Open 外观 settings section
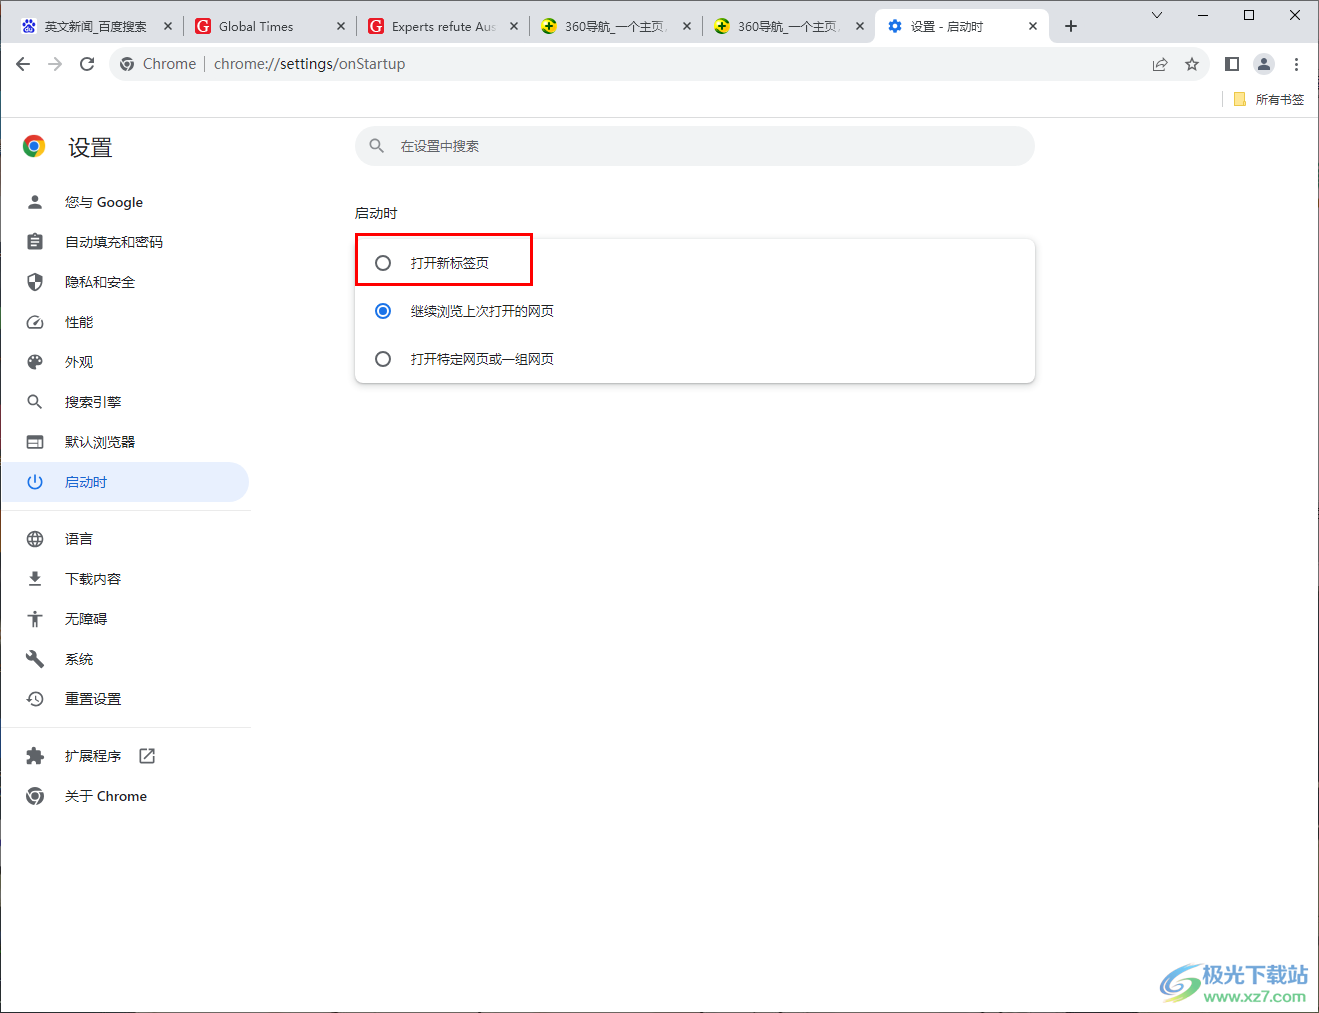This screenshot has width=1319, height=1013. [125, 362]
